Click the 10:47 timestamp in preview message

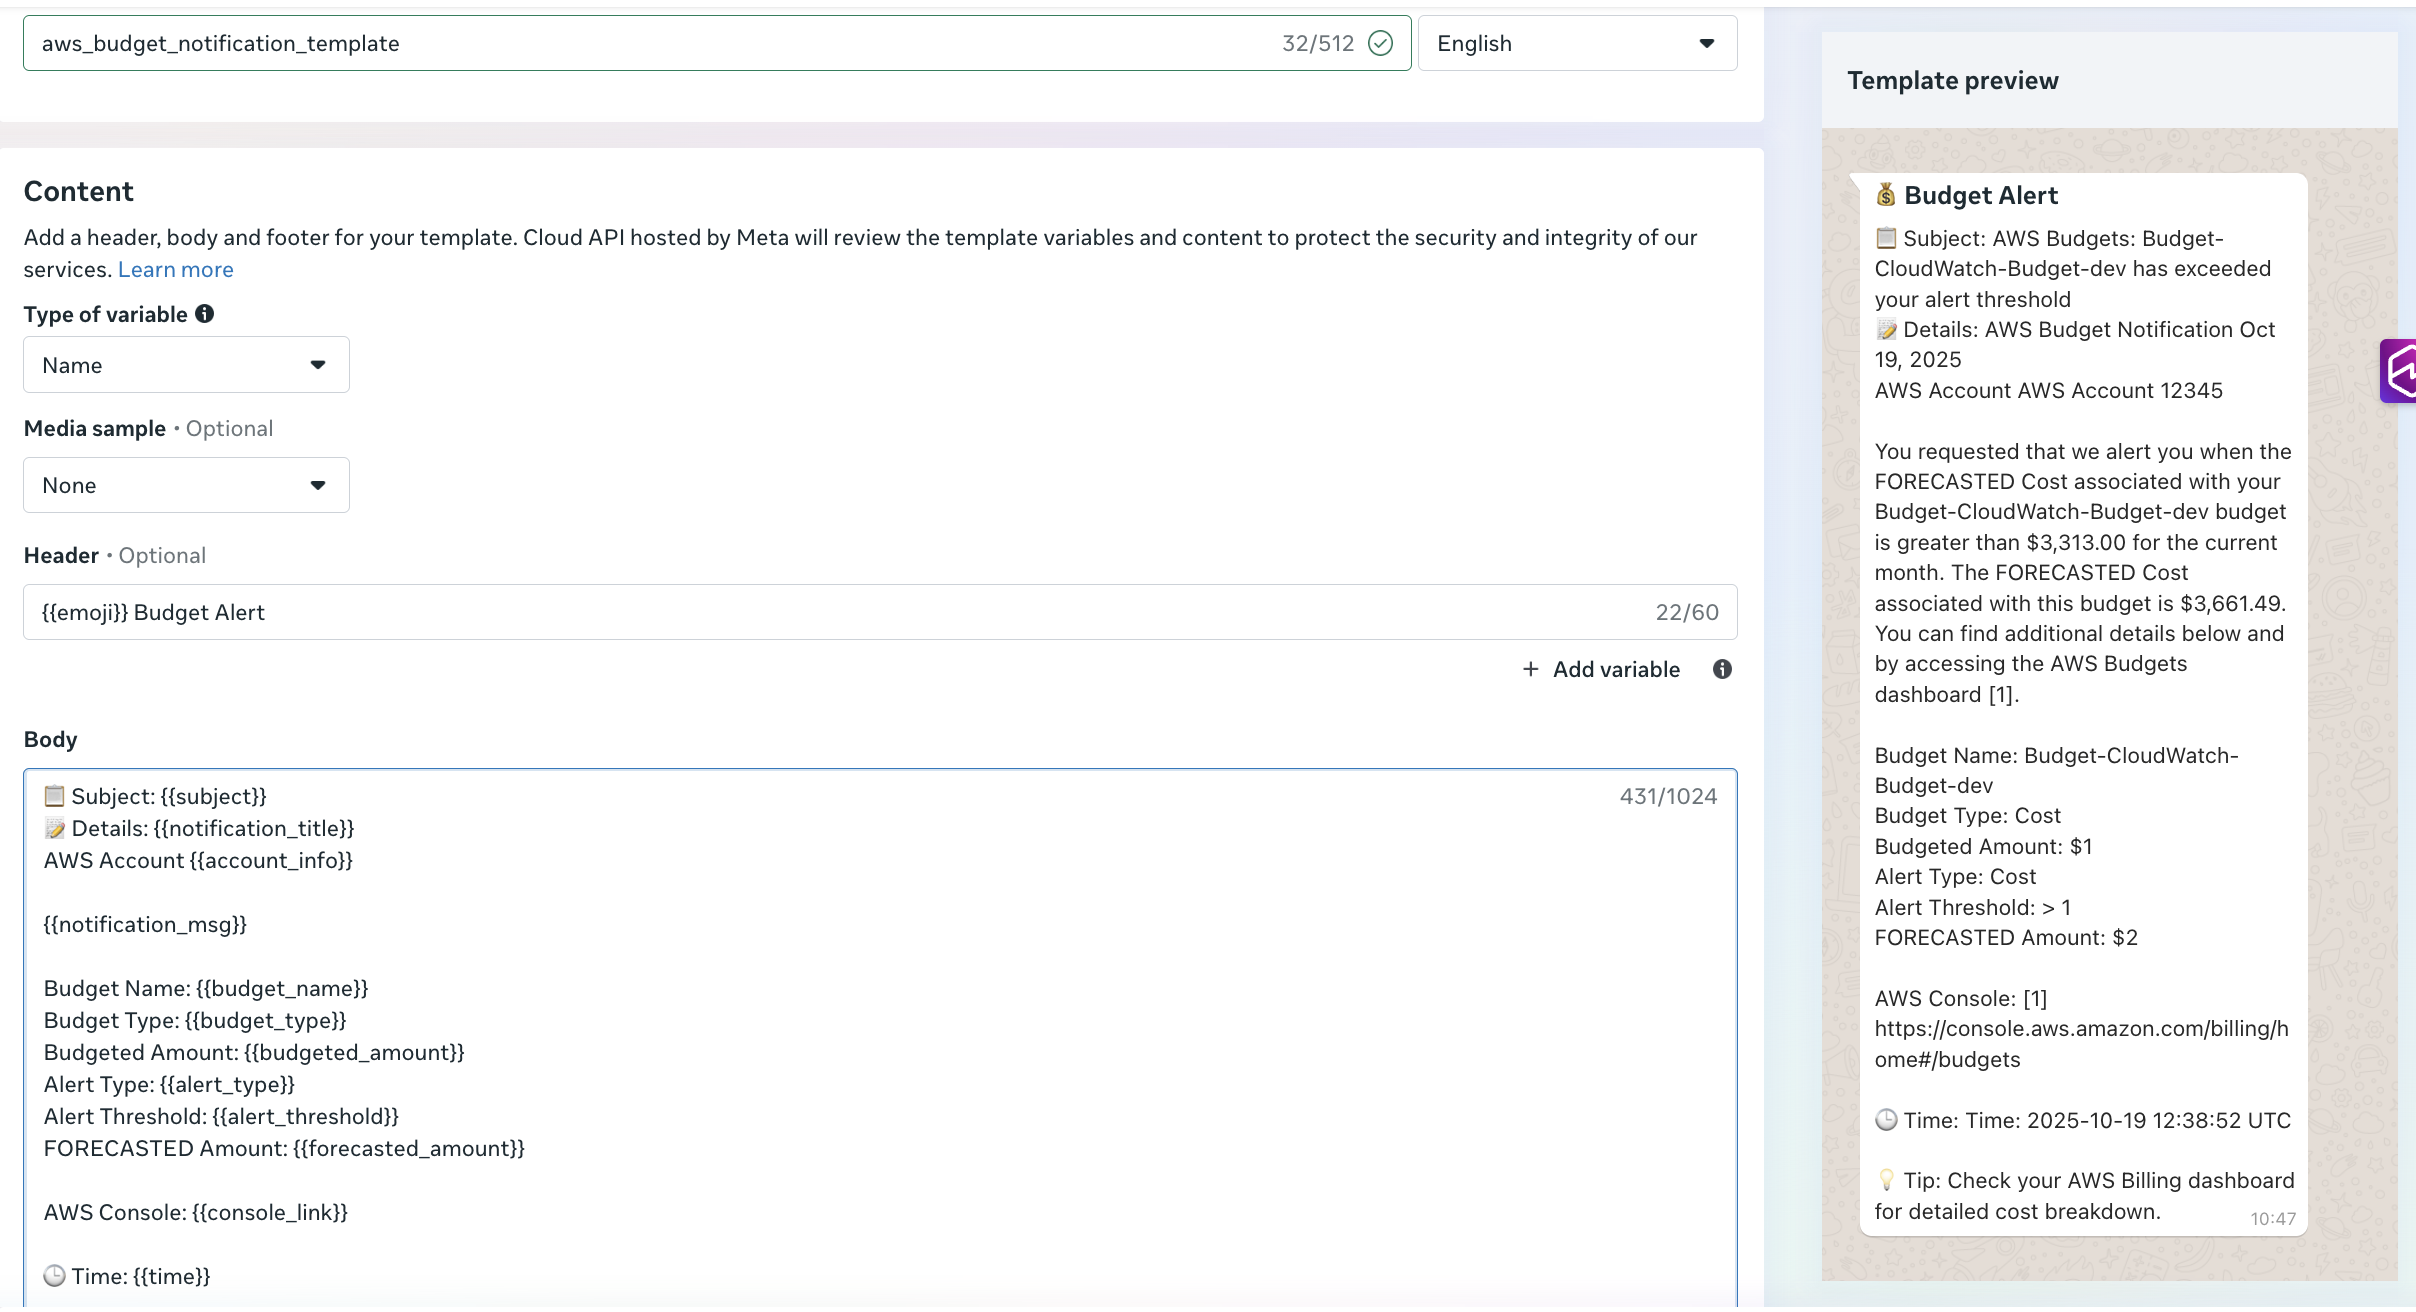point(2272,1218)
